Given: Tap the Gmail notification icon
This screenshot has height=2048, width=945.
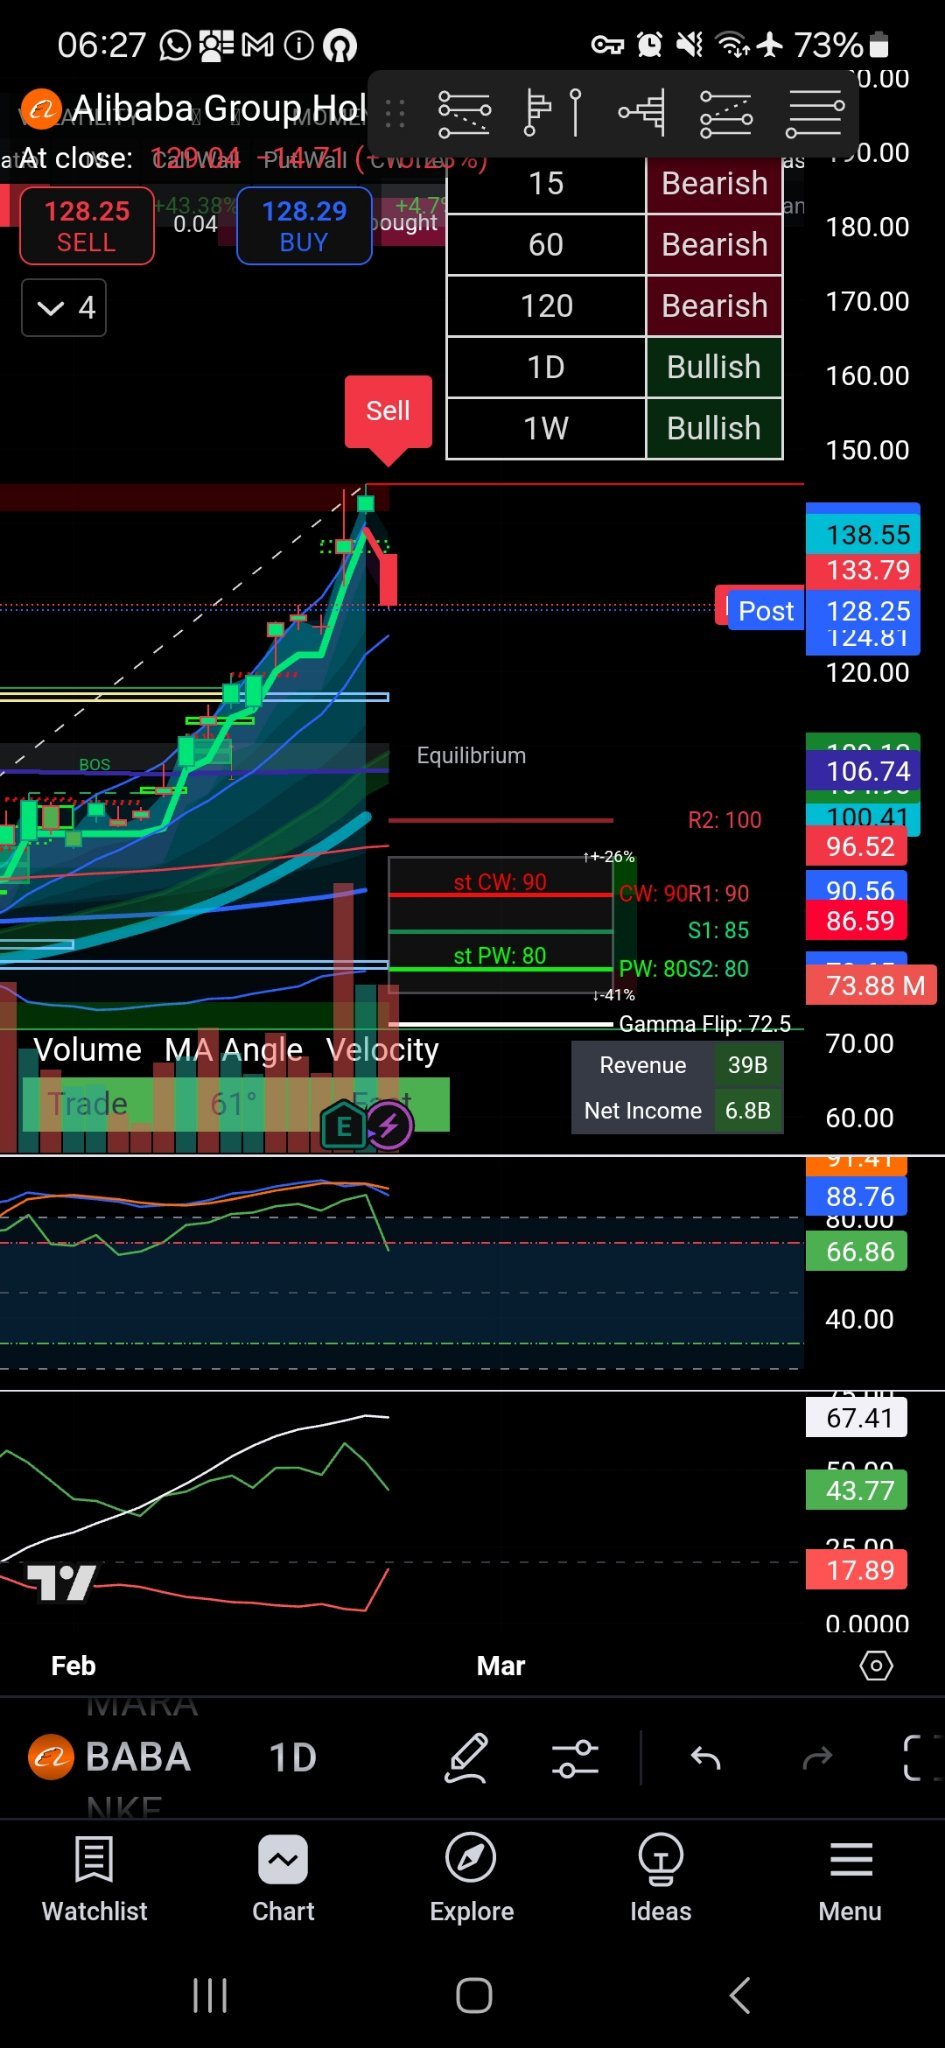Looking at the screenshot, I should click(257, 45).
